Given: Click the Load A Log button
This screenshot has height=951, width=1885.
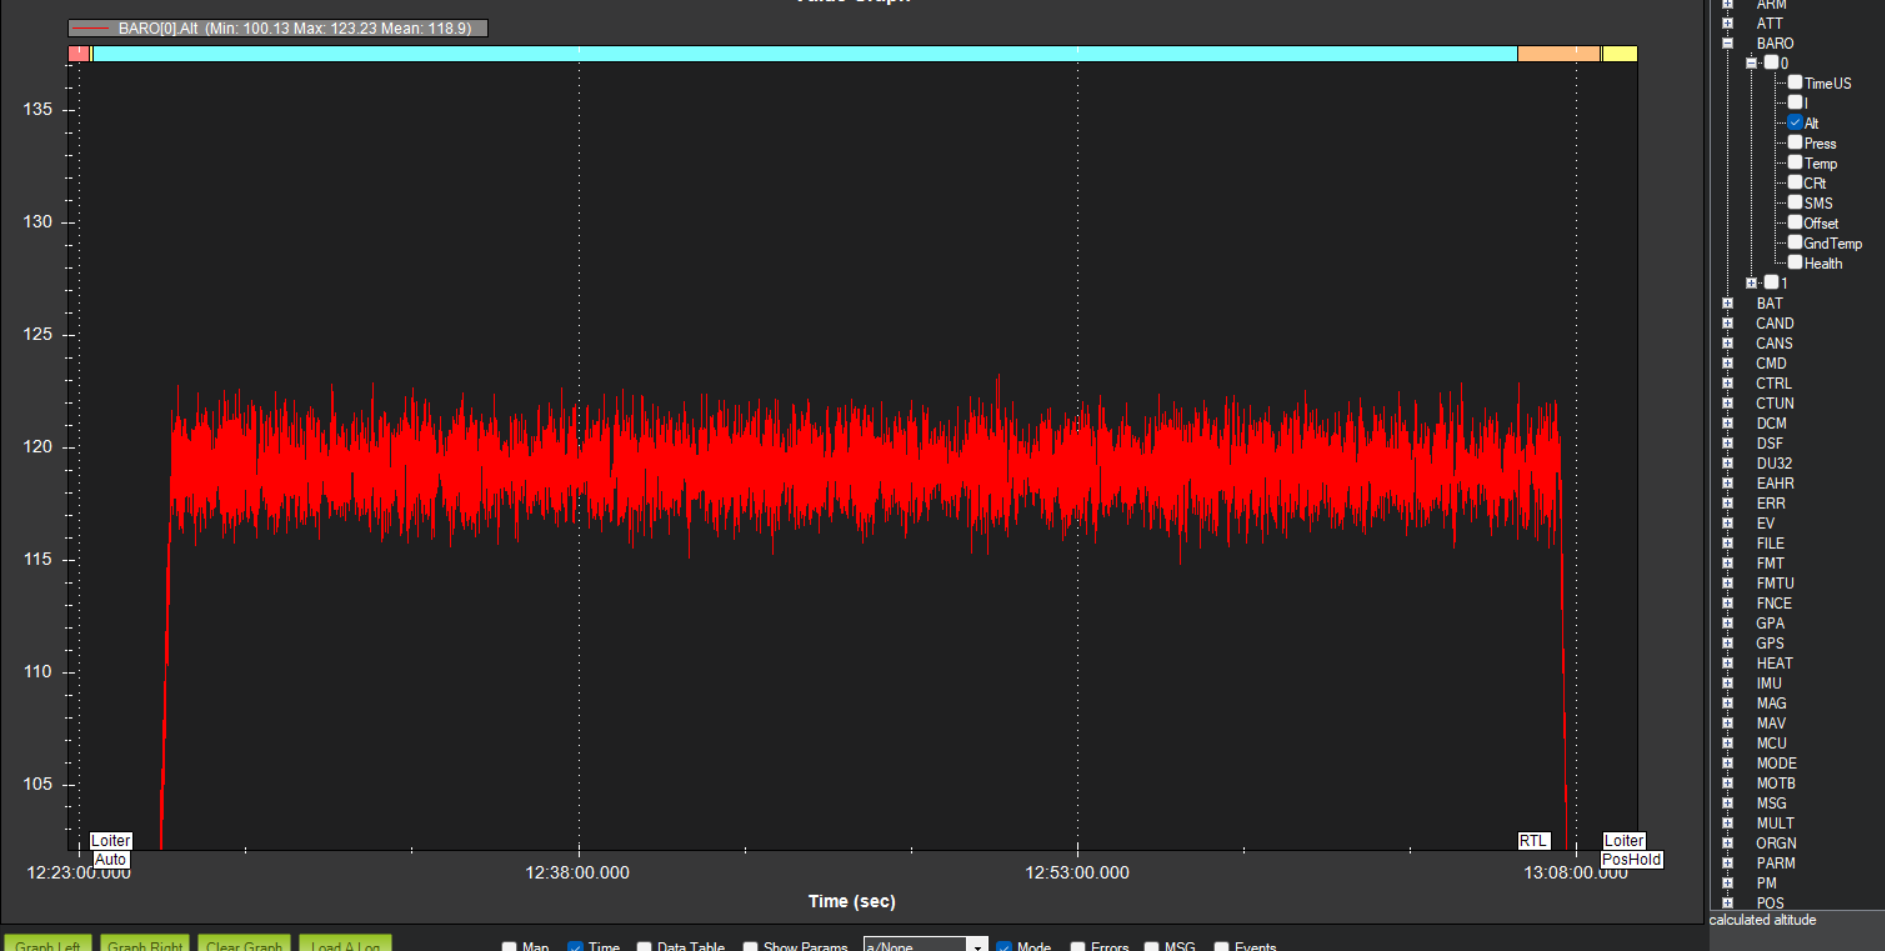Looking at the screenshot, I should (345, 943).
